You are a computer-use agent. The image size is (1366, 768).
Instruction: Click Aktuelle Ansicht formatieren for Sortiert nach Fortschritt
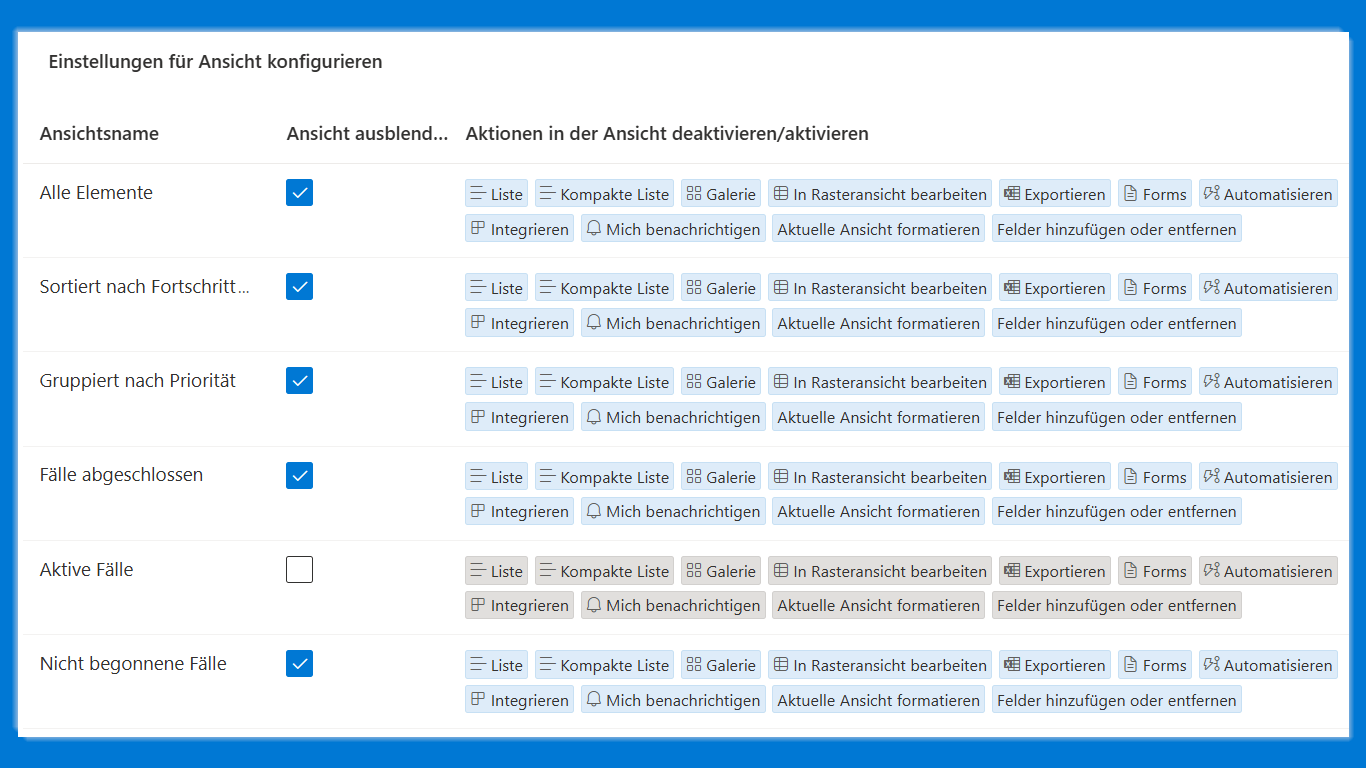pos(878,323)
